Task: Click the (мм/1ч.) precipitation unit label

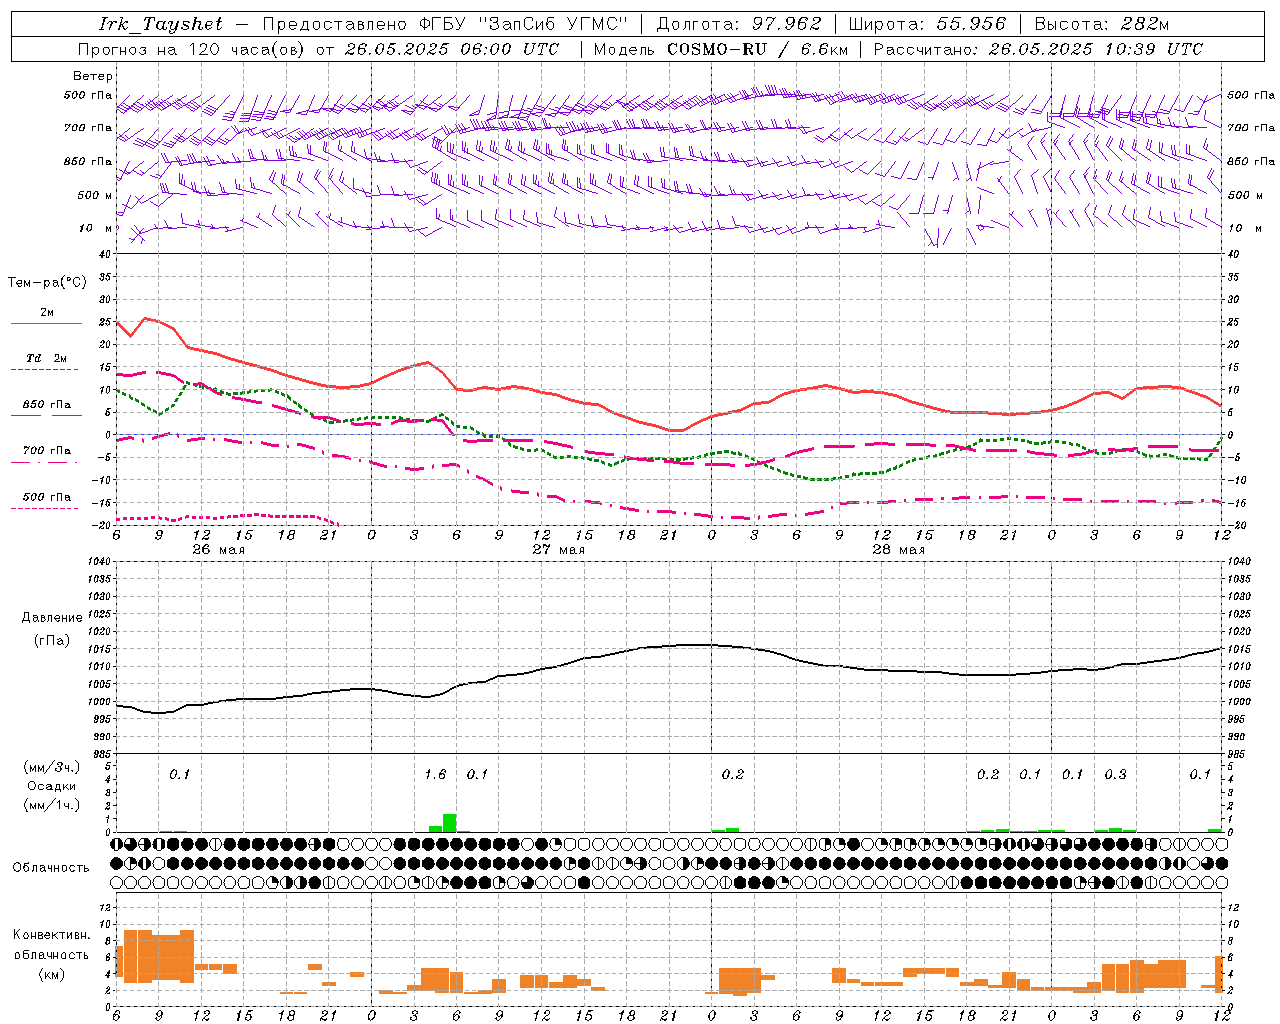Action: pyautogui.click(x=52, y=805)
